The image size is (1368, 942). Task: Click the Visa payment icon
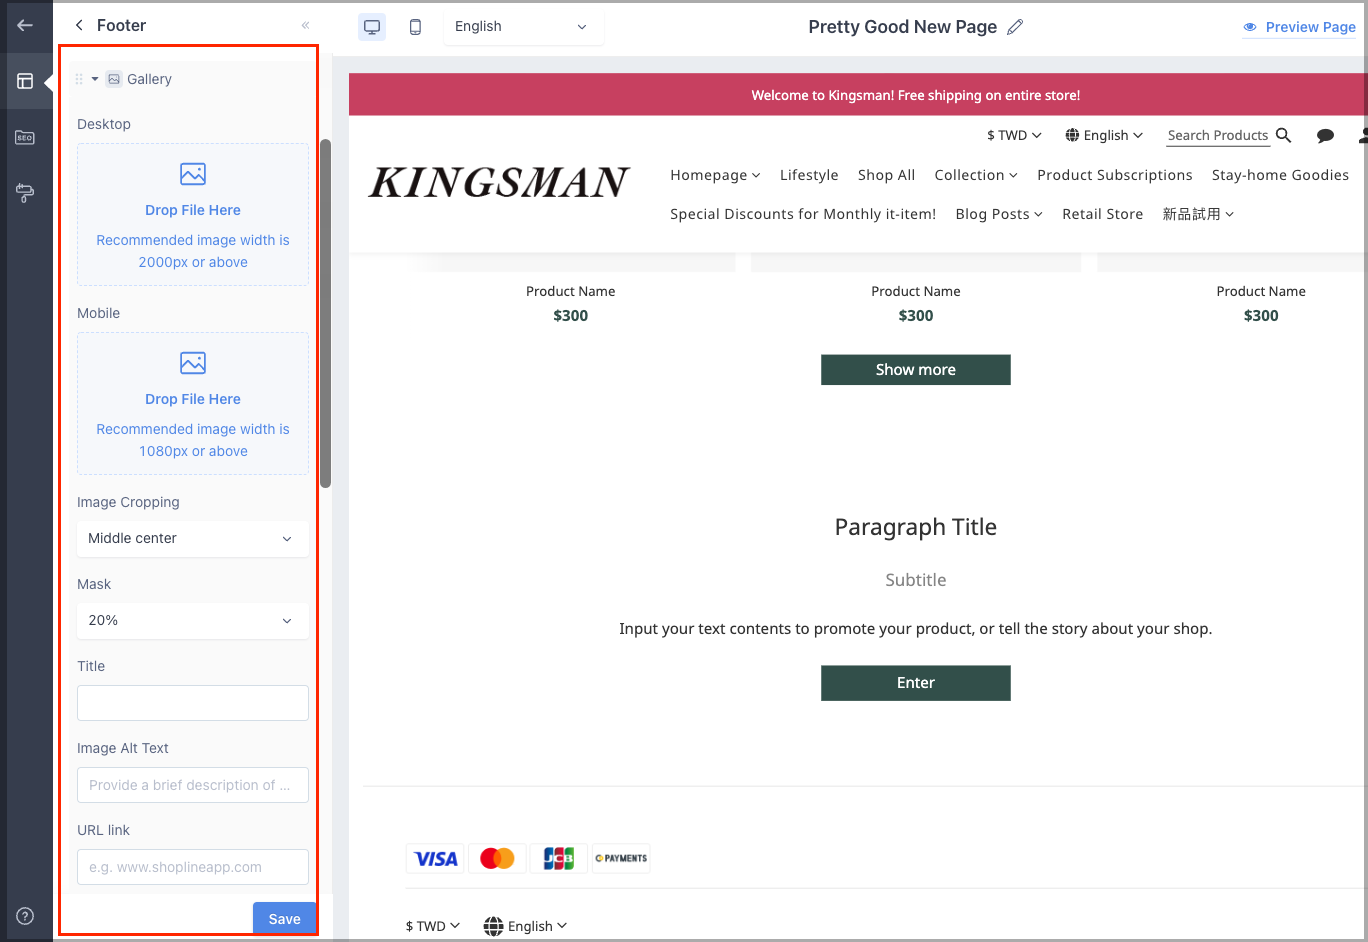[435, 858]
